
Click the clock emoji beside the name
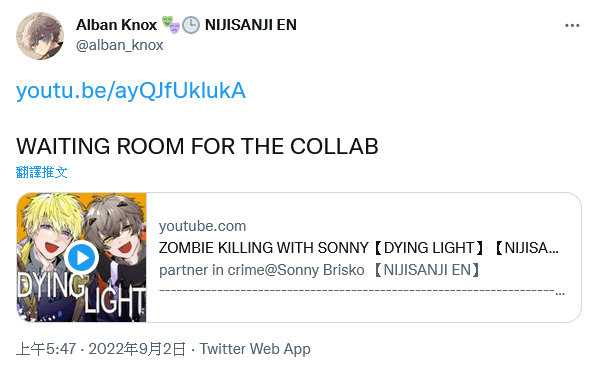[191, 26]
